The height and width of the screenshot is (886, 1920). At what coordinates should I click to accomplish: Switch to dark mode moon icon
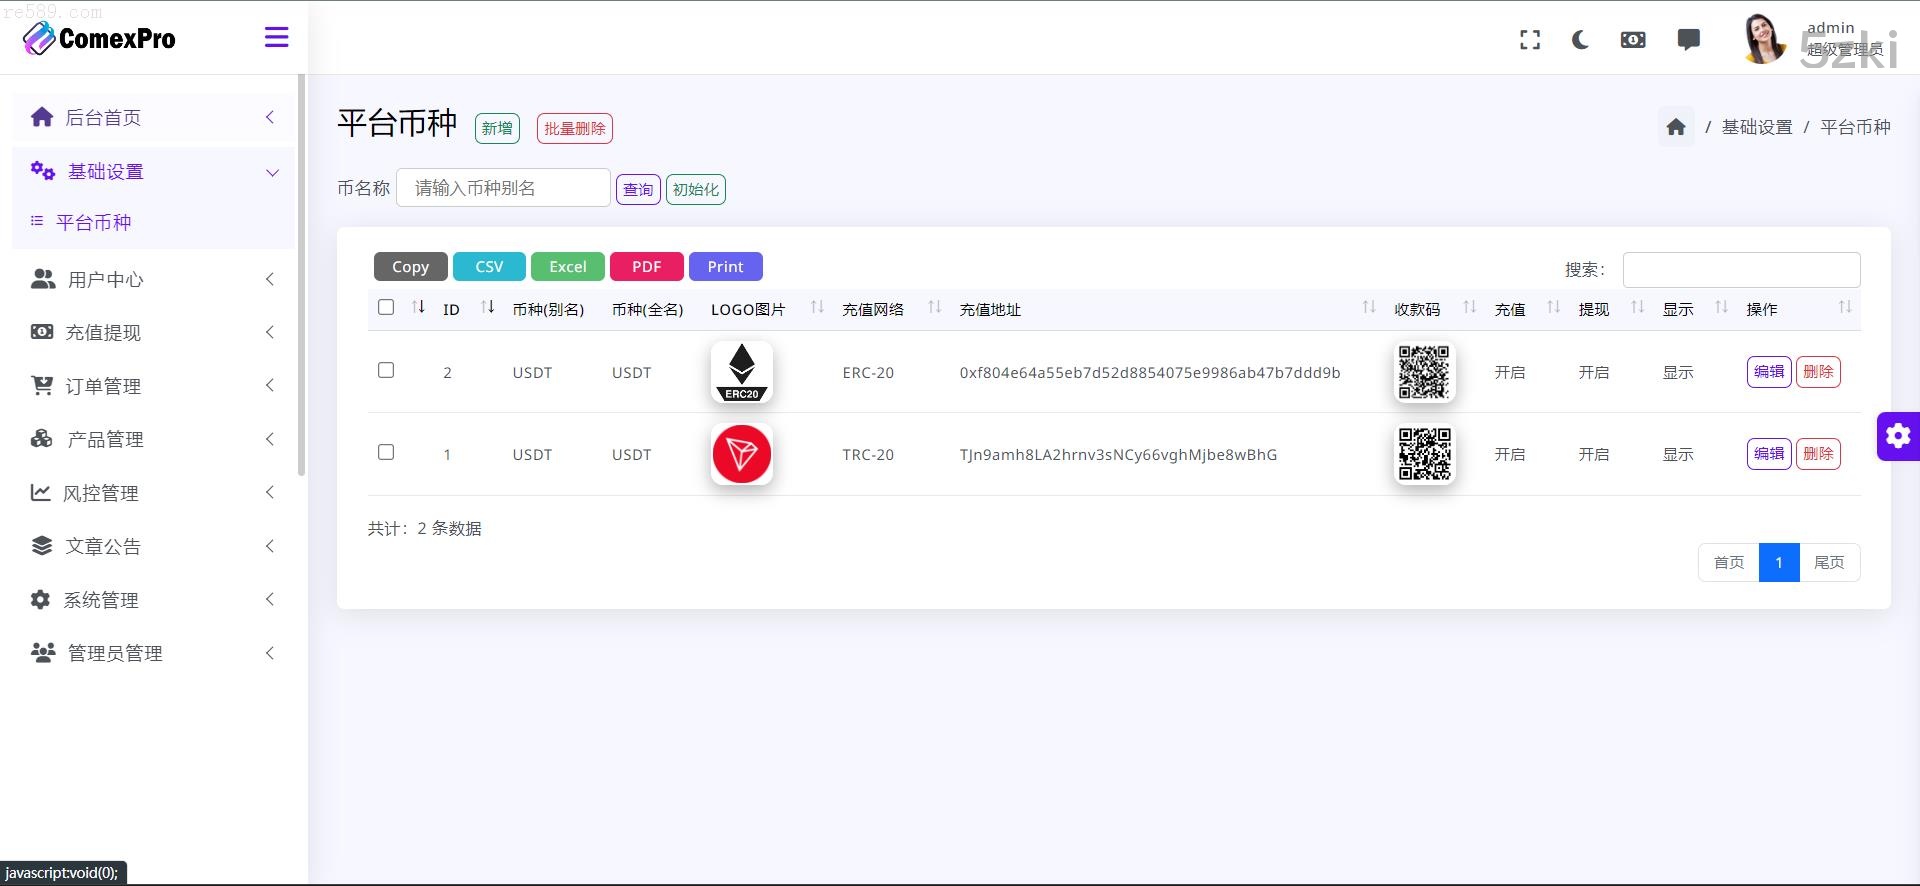coord(1580,40)
